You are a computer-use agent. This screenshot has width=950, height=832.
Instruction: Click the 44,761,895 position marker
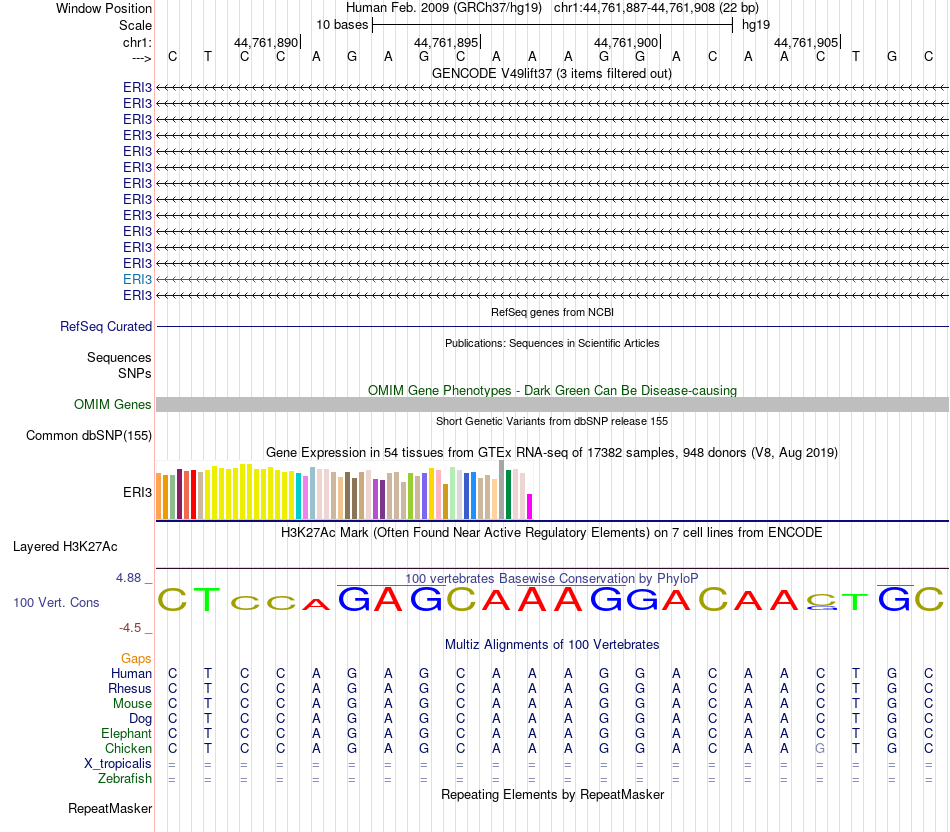point(446,42)
